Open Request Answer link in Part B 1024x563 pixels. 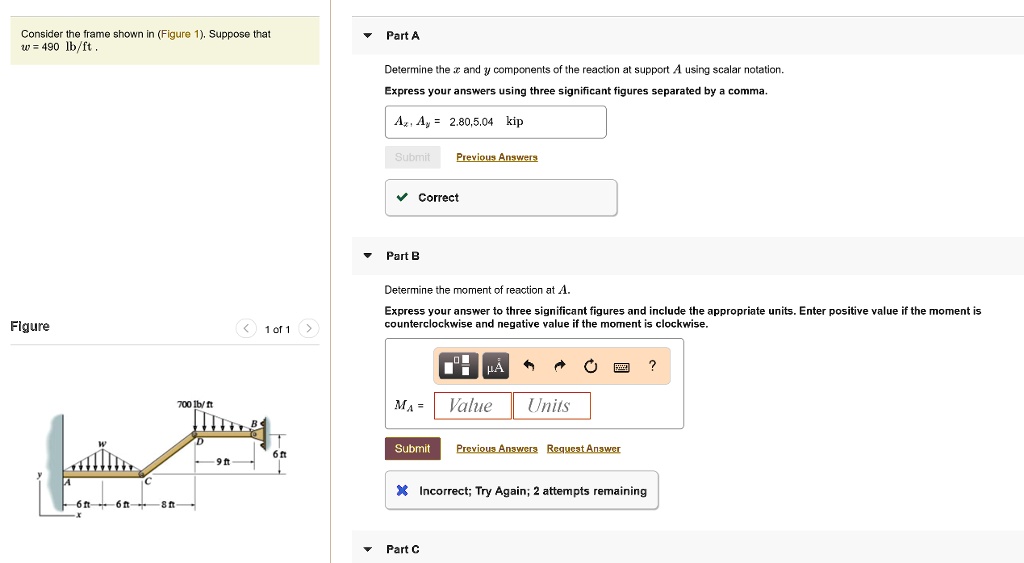(583, 449)
